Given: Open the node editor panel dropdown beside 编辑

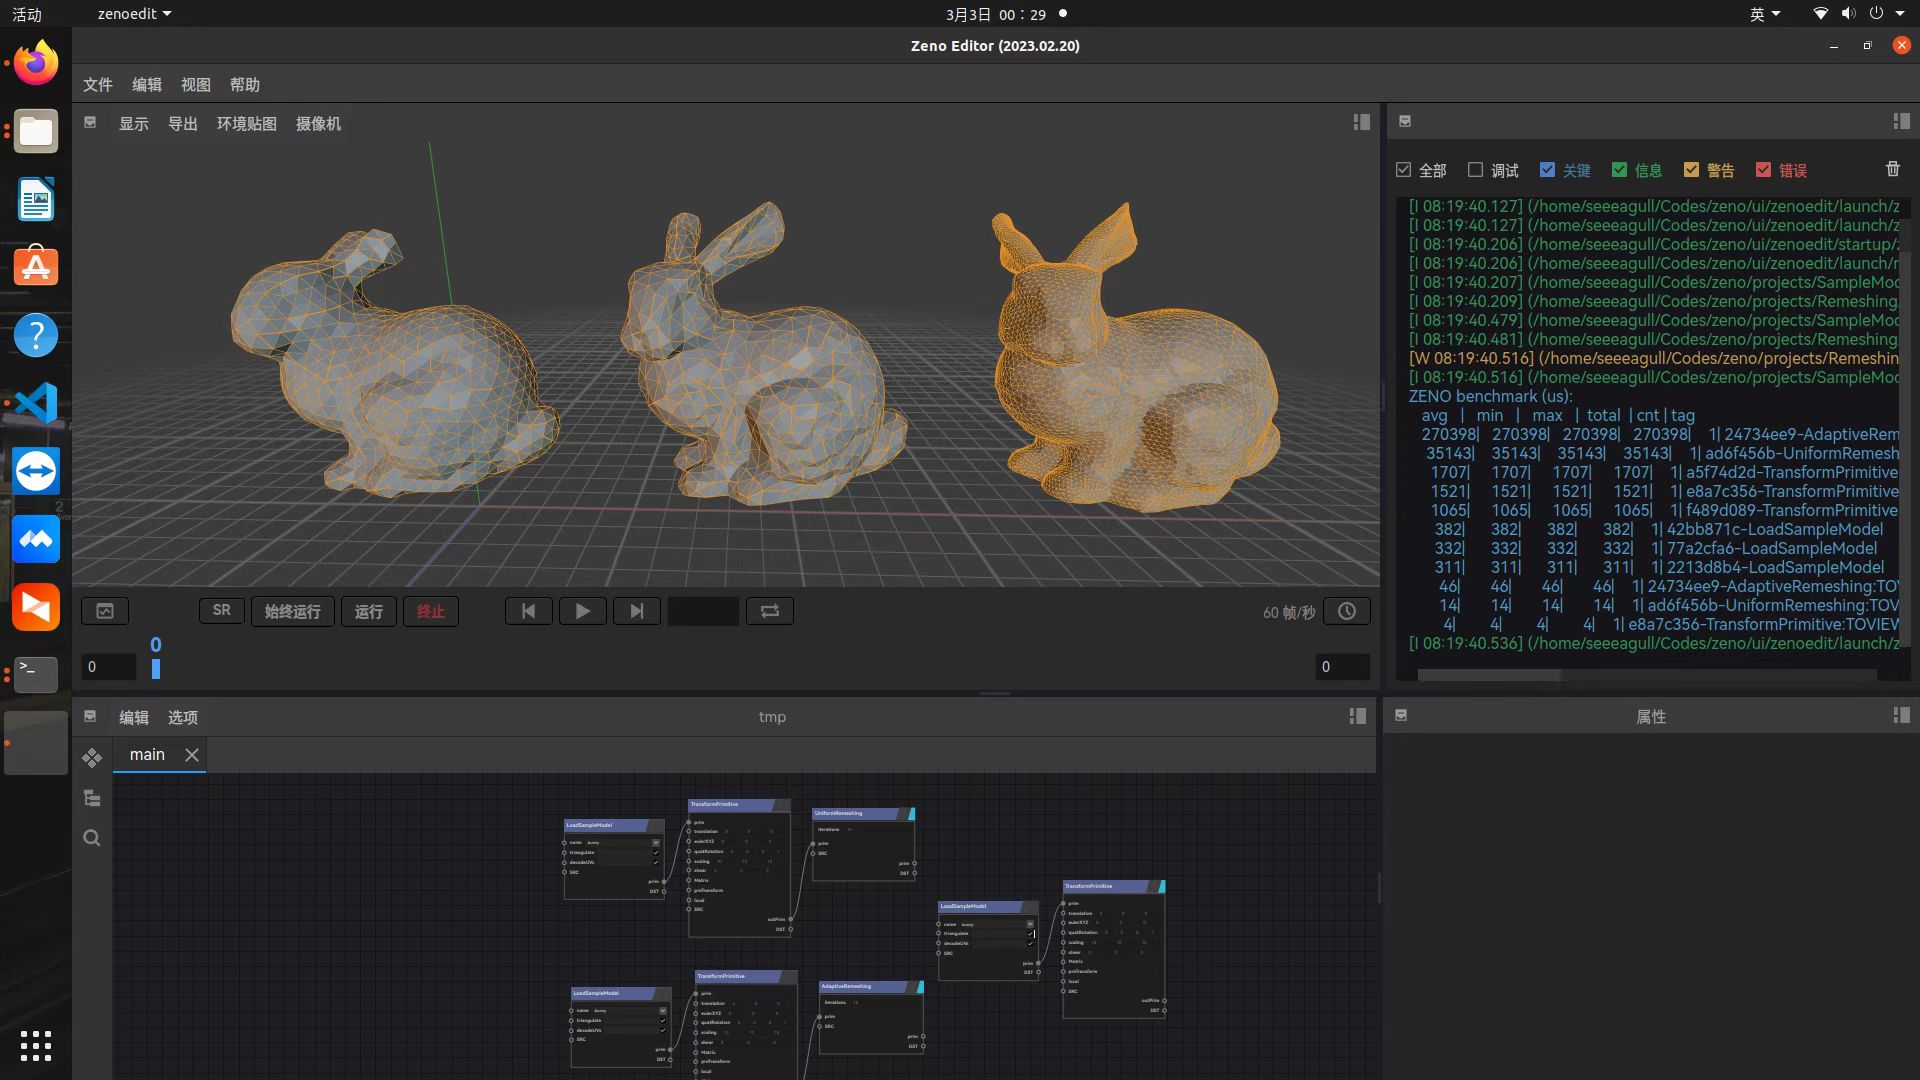Looking at the screenshot, I should pyautogui.click(x=90, y=716).
